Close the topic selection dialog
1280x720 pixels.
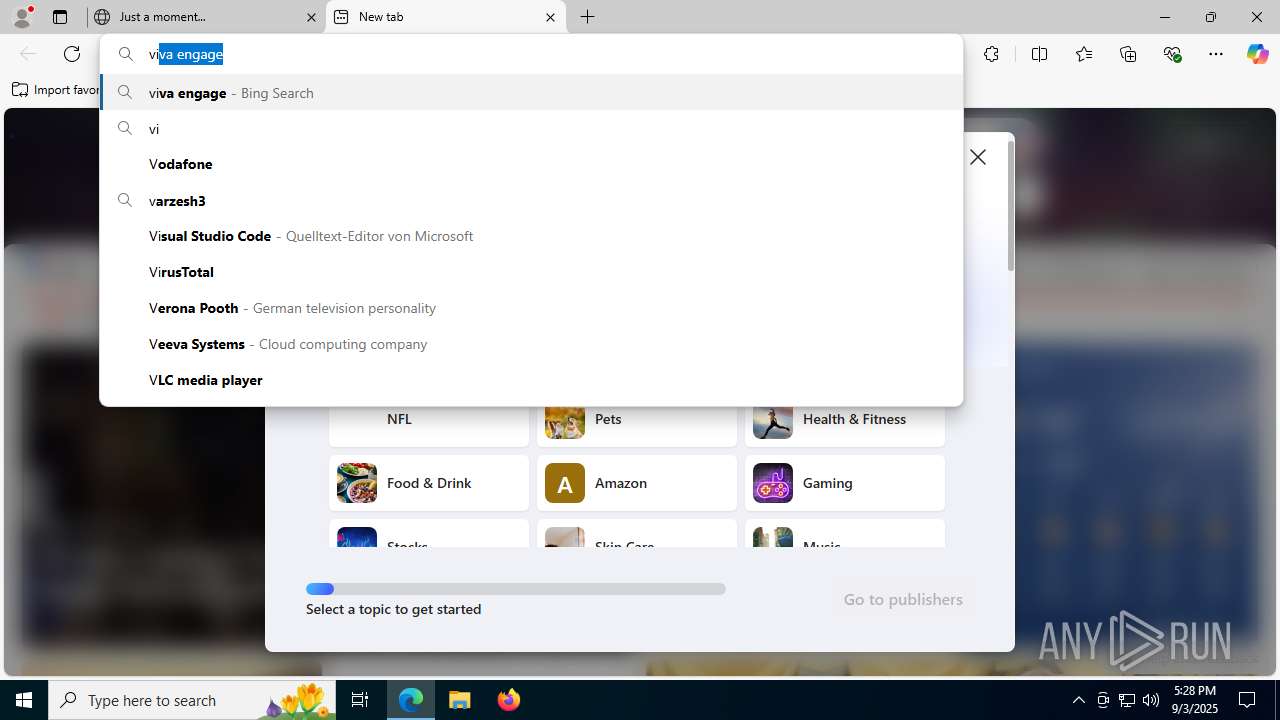(x=978, y=157)
